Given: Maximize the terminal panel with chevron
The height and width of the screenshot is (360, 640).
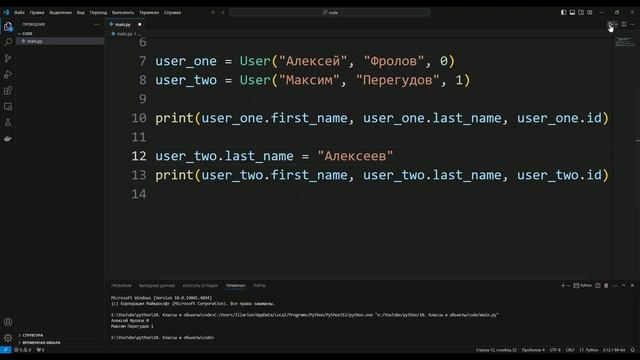Looking at the screenshot, I should (x=624, y=286).
